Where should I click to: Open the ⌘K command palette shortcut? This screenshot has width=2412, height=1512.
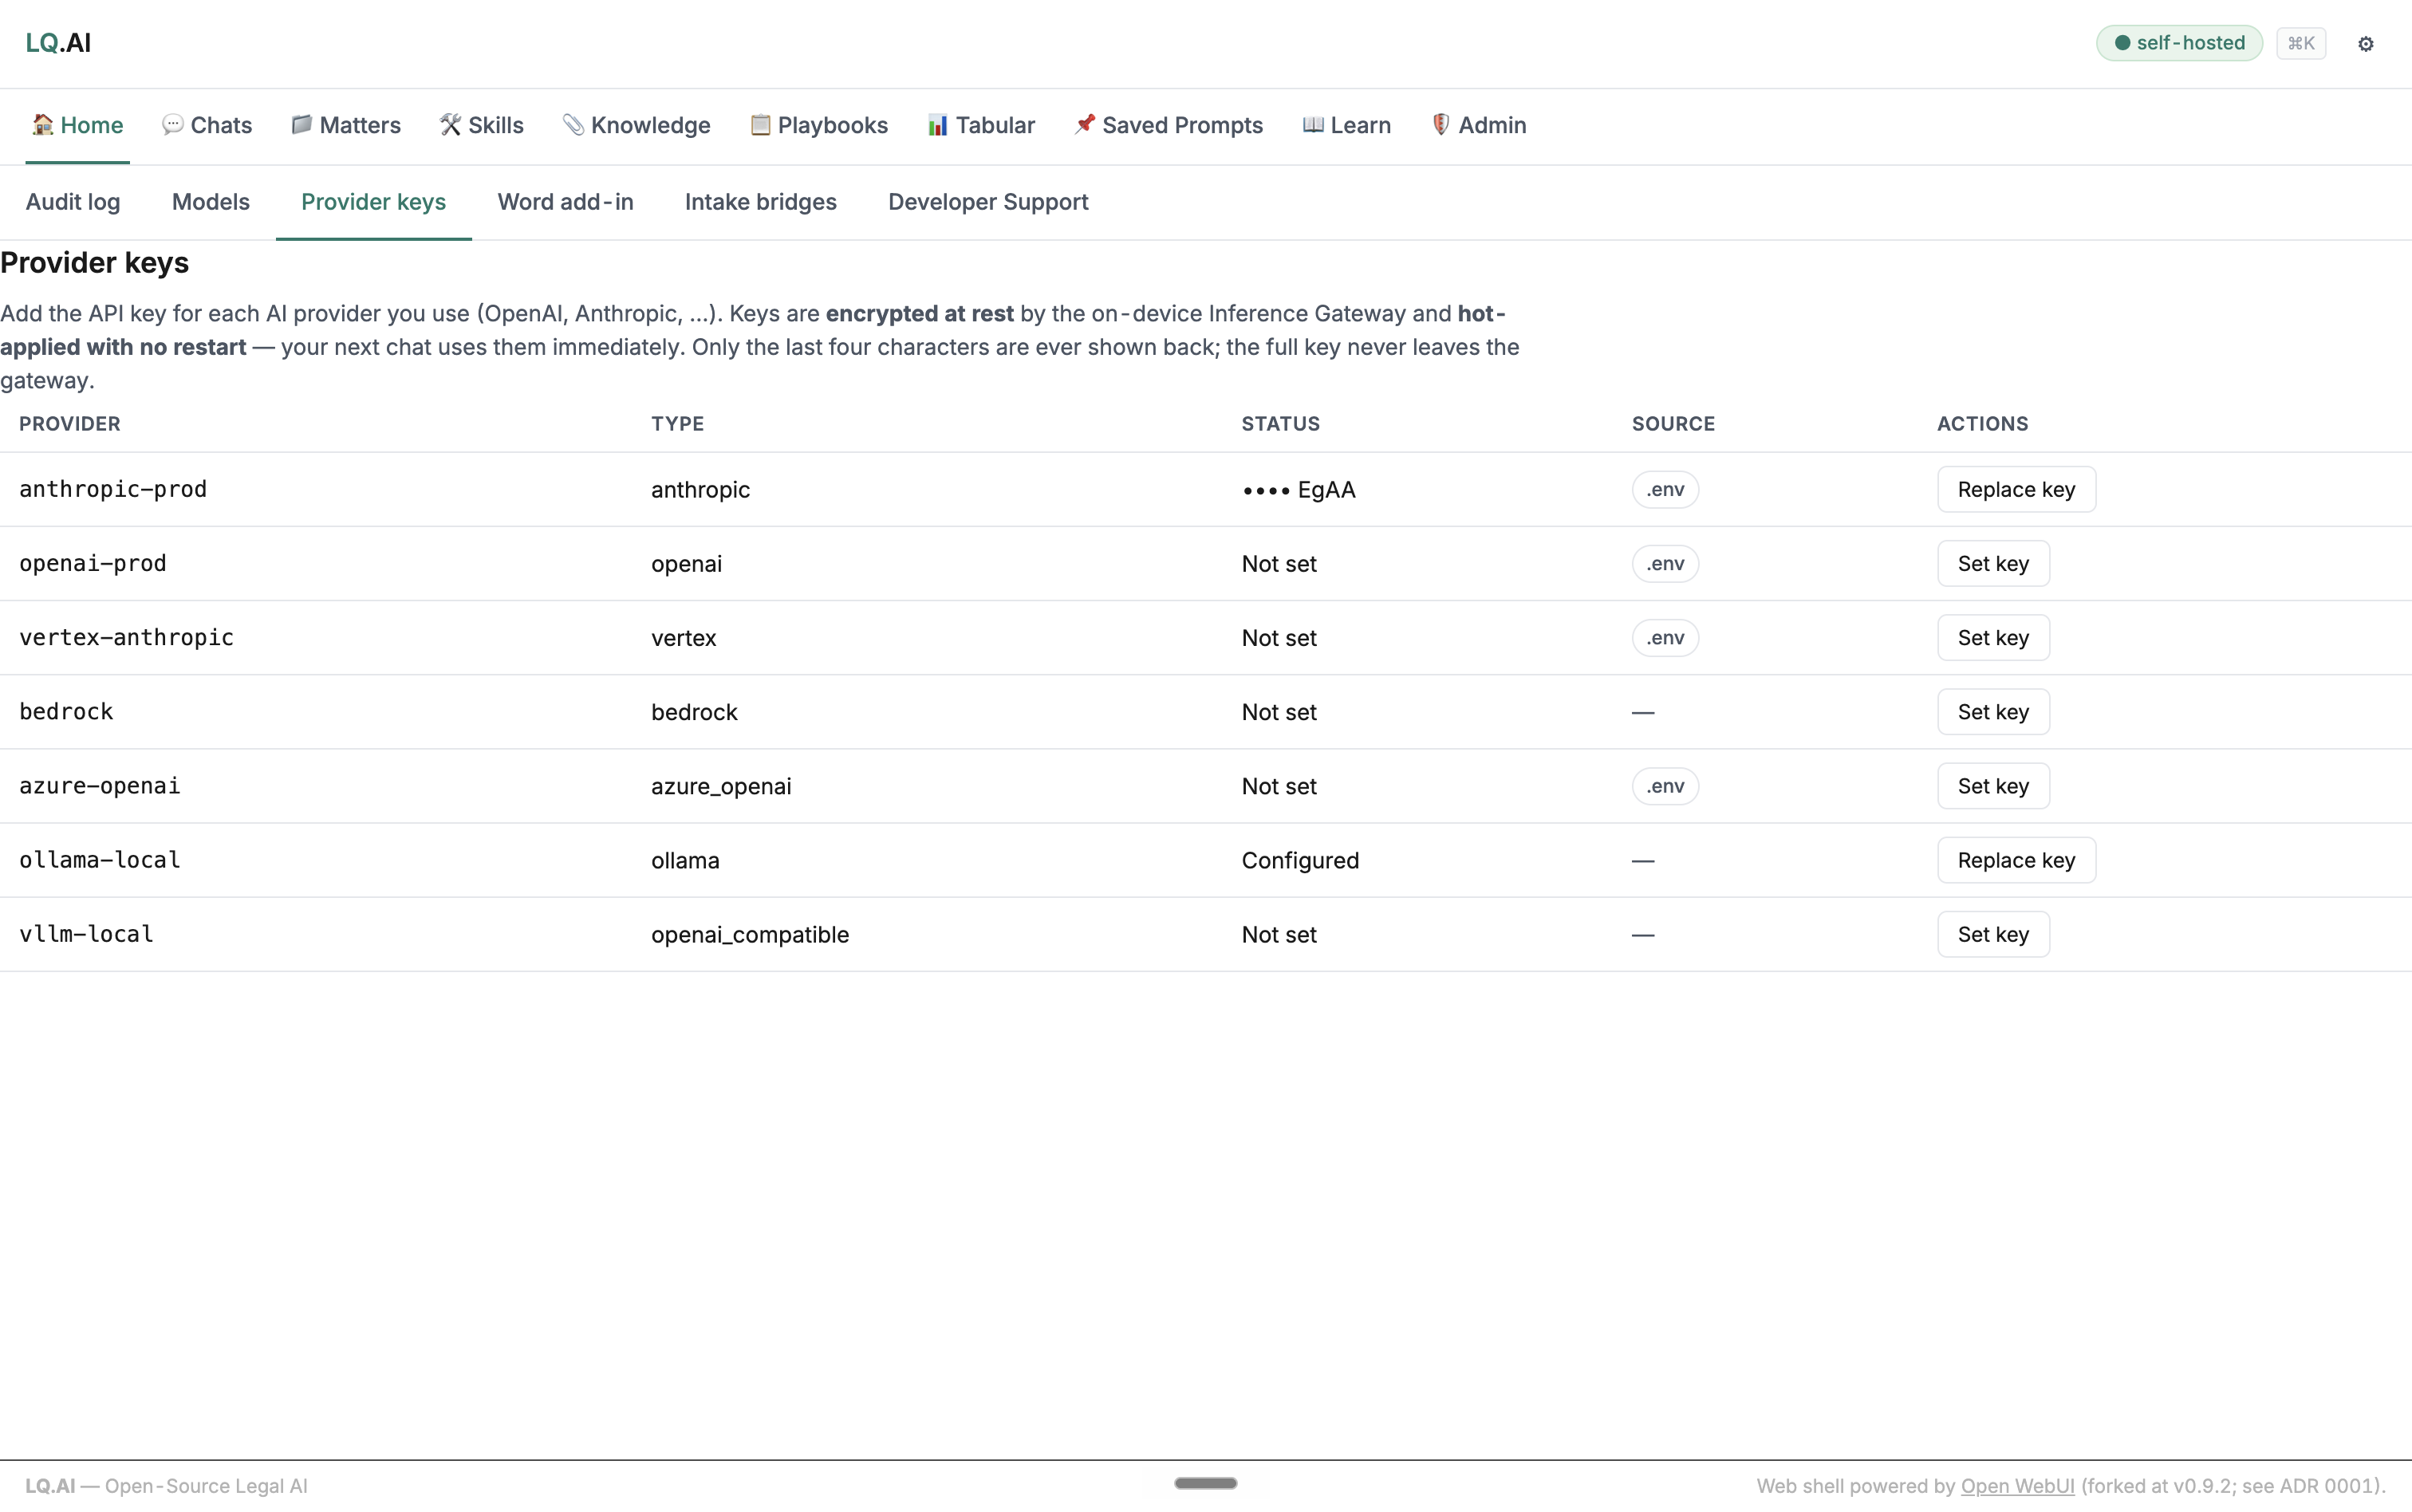[x=2300, y=43]
